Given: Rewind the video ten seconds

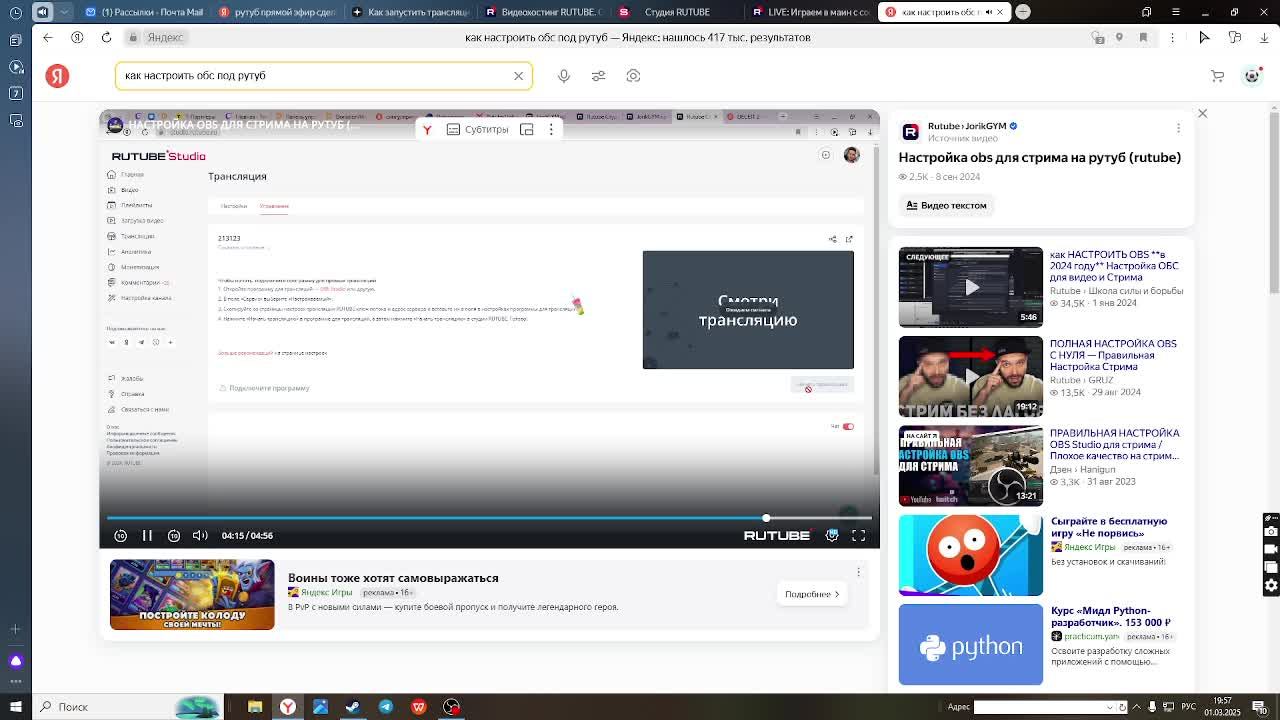Looking at the screenshot, I should [x=120, y=536].
